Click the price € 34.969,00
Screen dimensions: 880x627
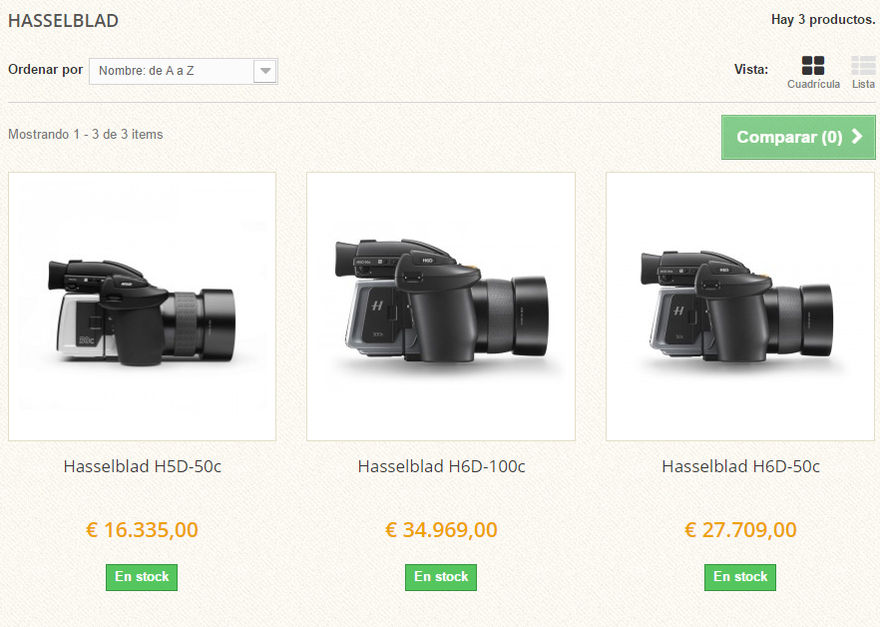(x=441, y=530)
